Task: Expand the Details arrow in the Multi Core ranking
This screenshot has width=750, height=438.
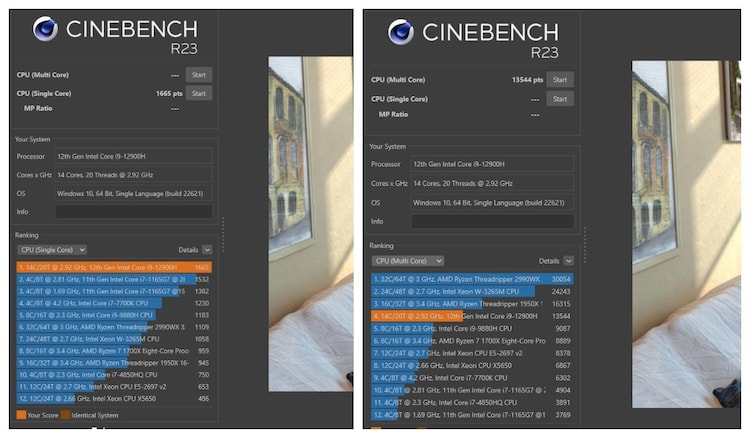Action: tap(569, 260)
